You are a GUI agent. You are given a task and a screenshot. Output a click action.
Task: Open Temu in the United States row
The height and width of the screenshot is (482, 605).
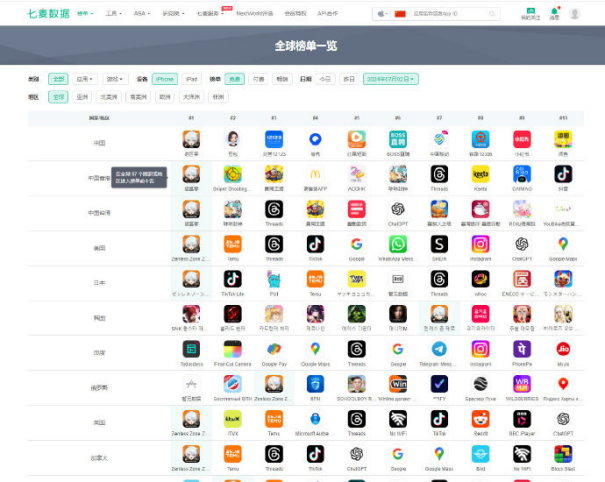233,244
